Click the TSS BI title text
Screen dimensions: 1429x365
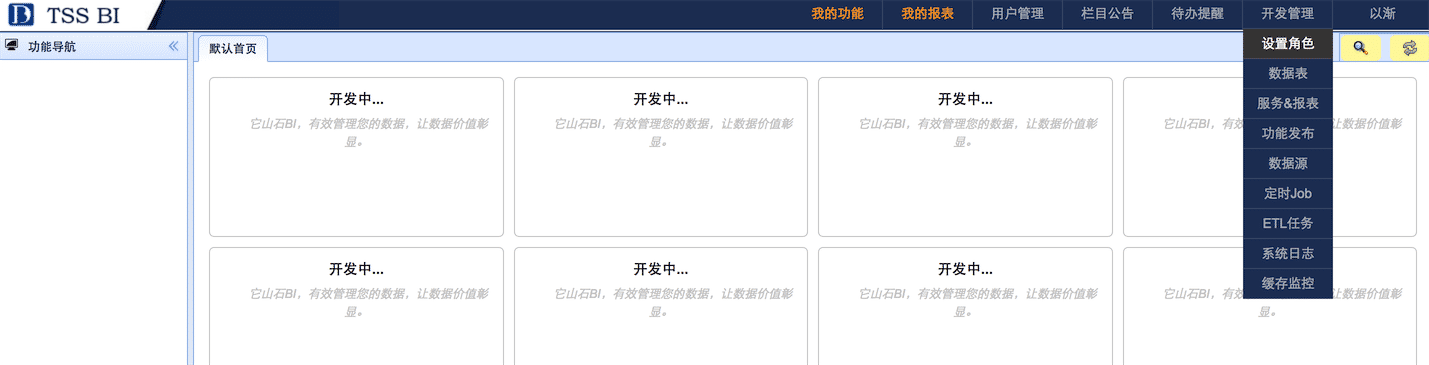83,15
